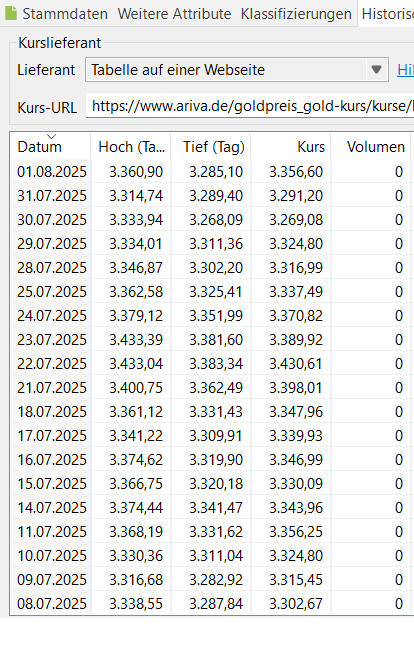Screen dimensions: 414x651
Task: Switch to Weitere Attribute tab
Action: click(174, 14)
